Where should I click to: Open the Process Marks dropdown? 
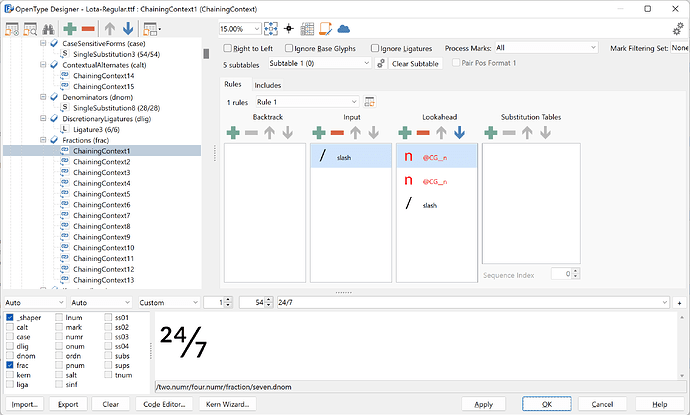(545, 47)
